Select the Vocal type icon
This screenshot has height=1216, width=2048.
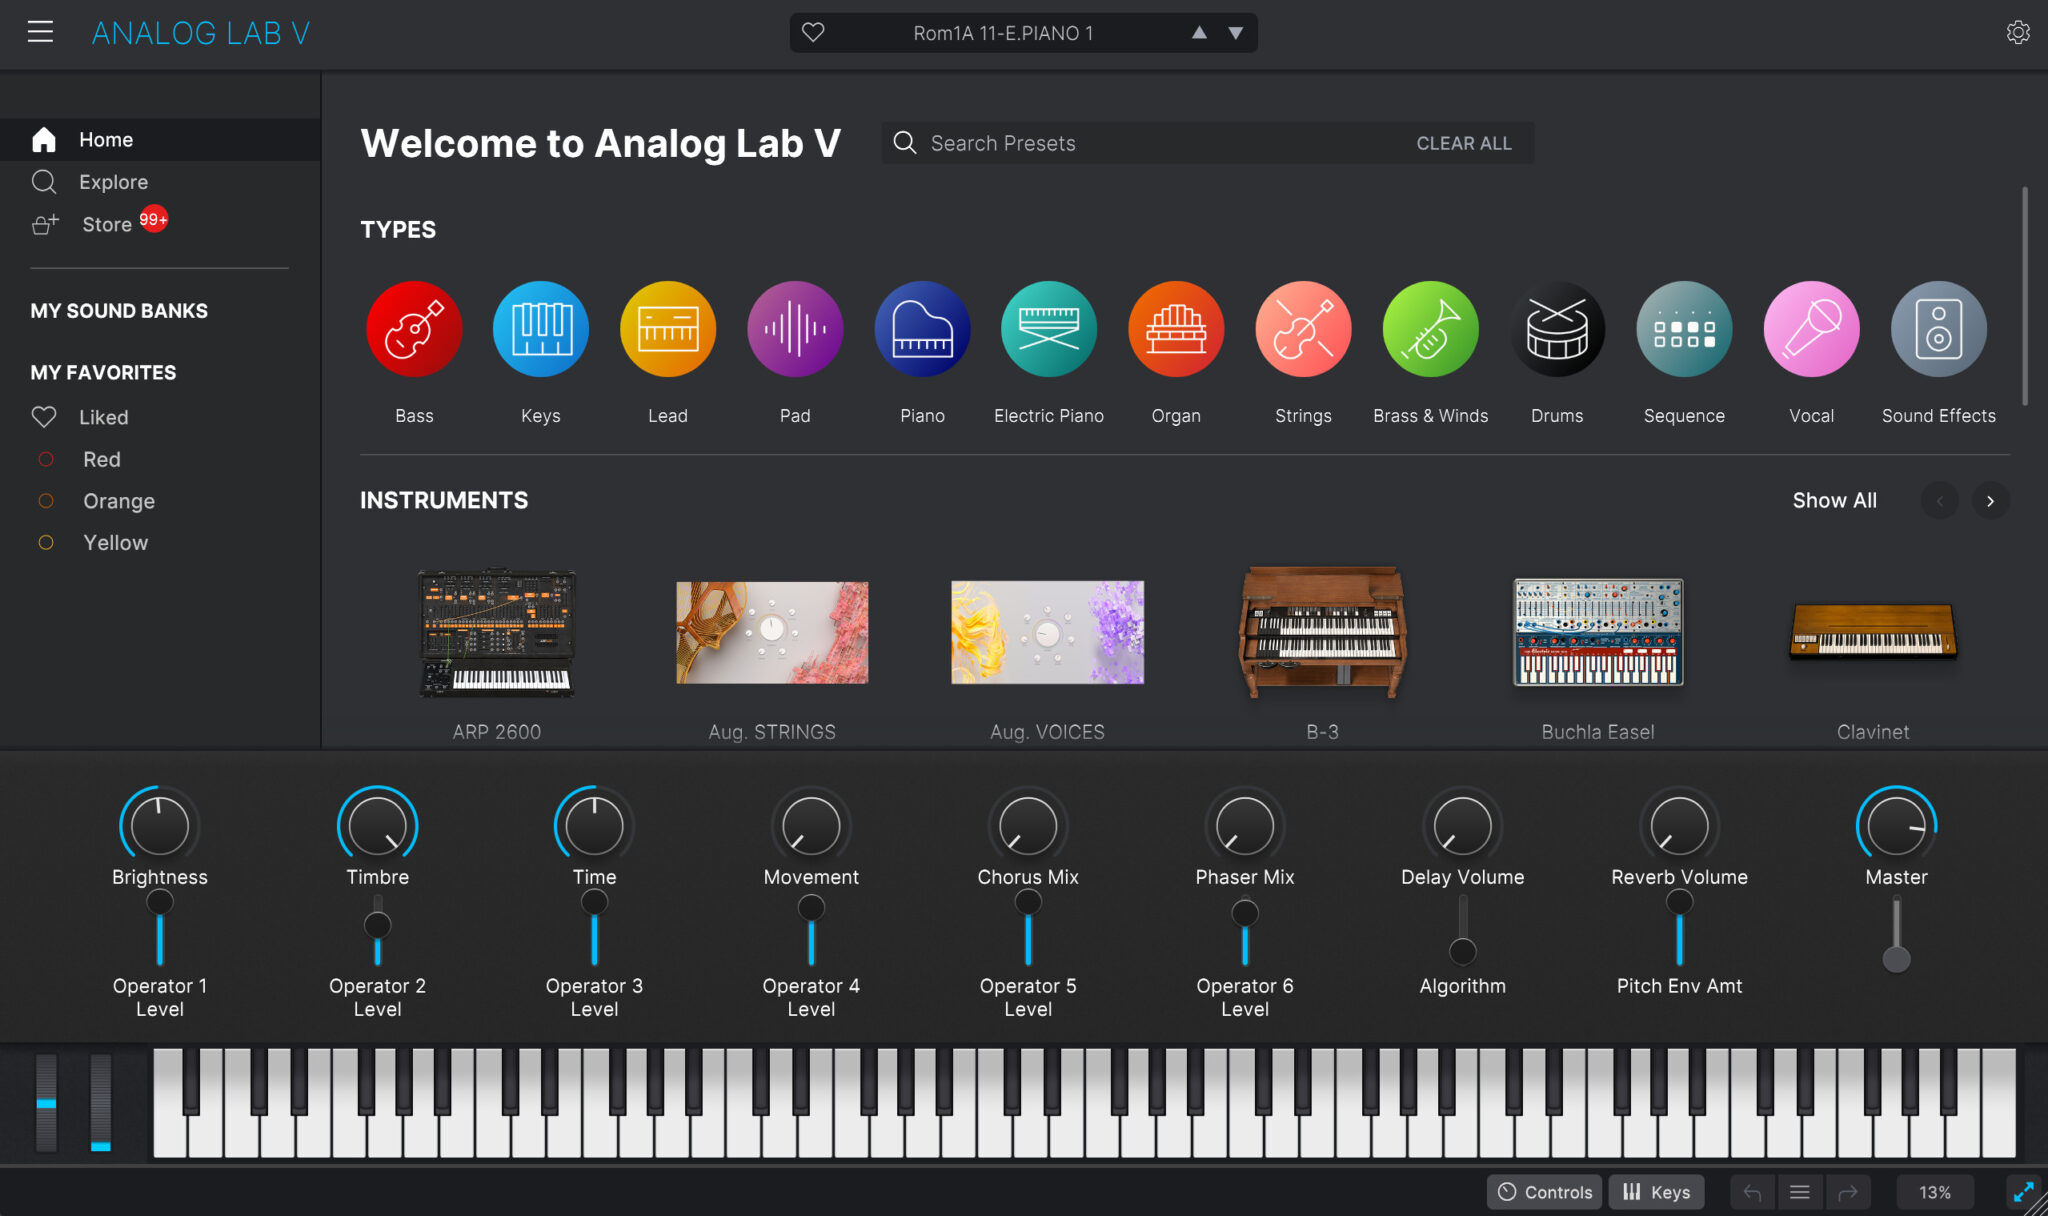tap(1809, 328)
